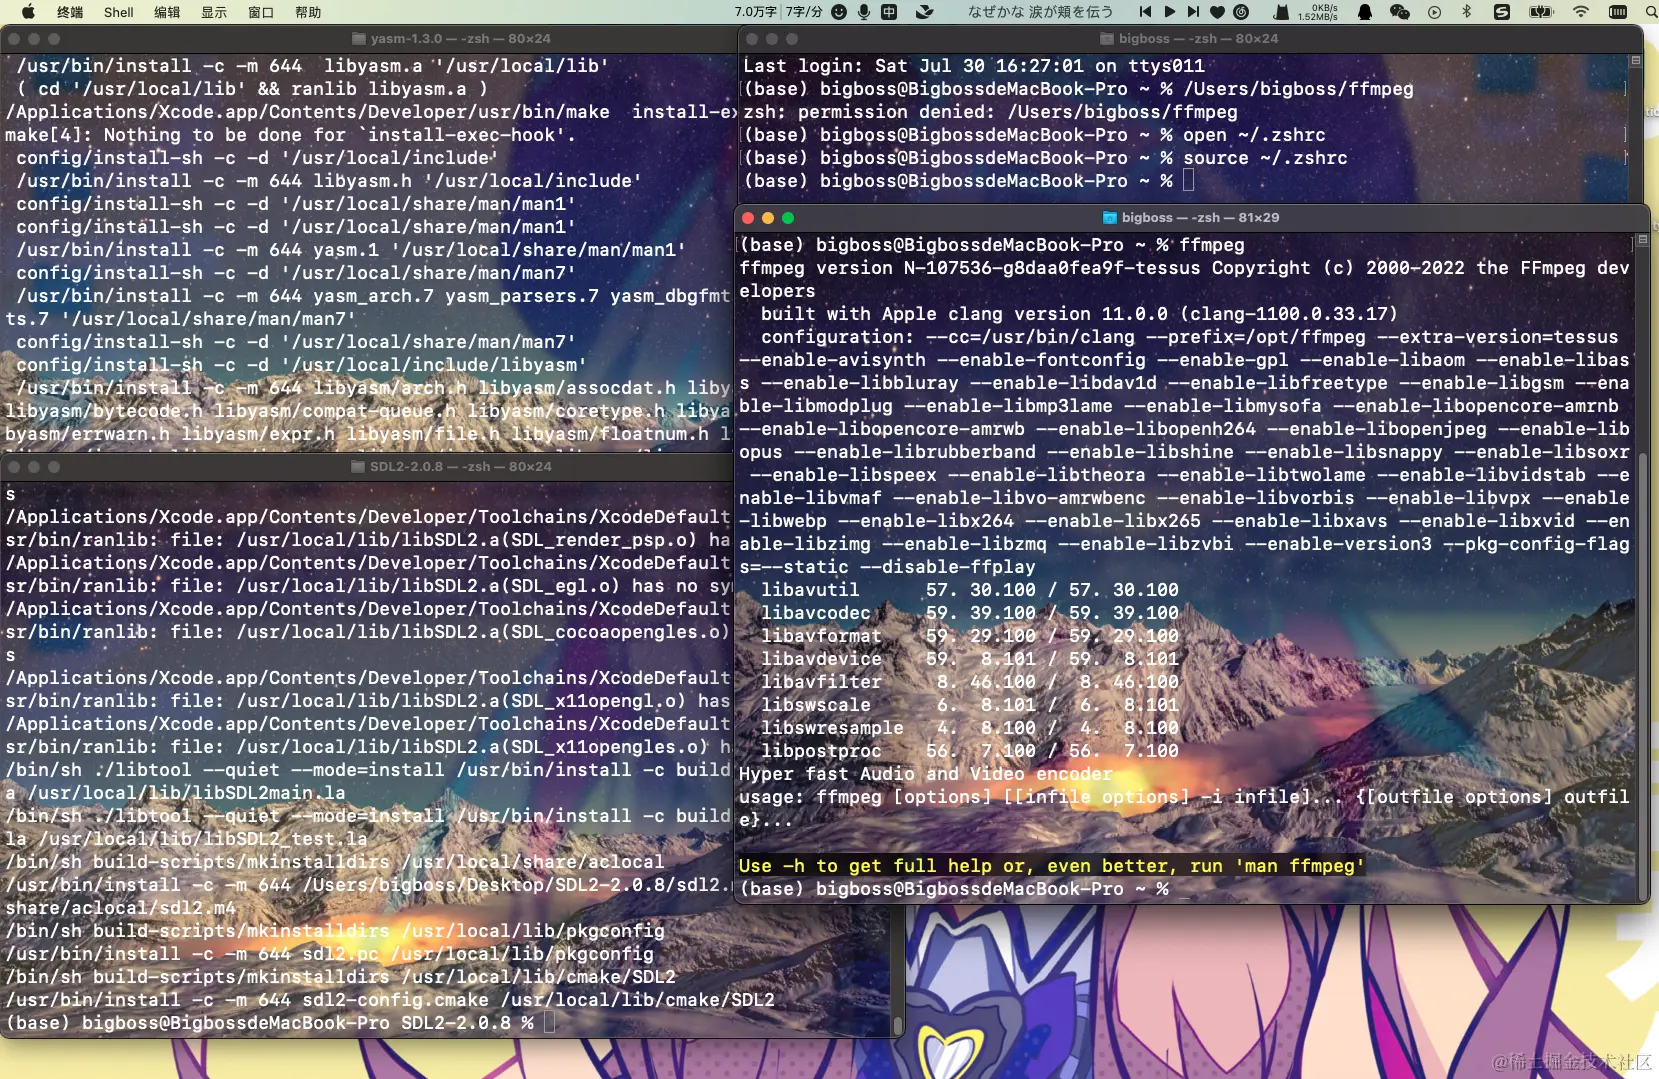
Task: Click the S-shaped app icon in menu bar
Action: click(1502, 12)
